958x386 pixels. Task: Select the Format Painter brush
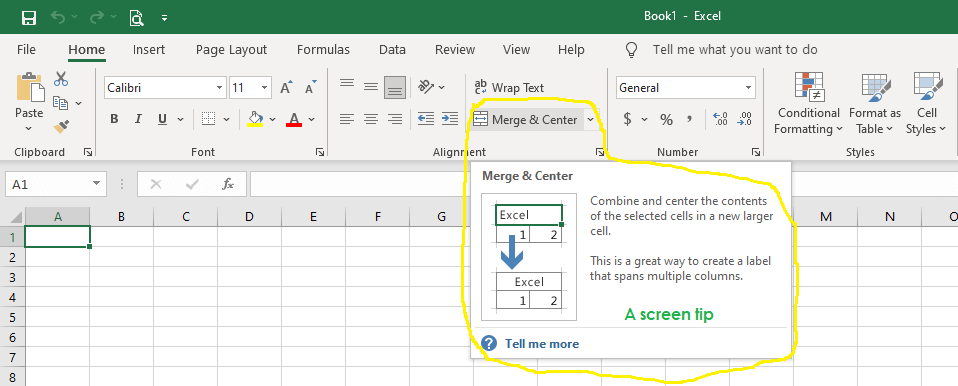[61, 126]
